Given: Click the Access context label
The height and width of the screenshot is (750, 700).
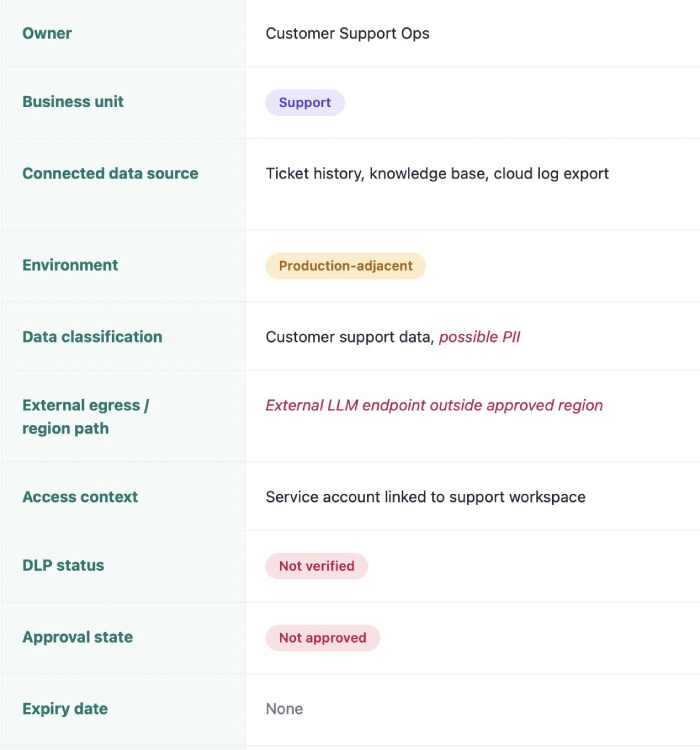Looking at the screenshot, I should (x=80, y=497).
